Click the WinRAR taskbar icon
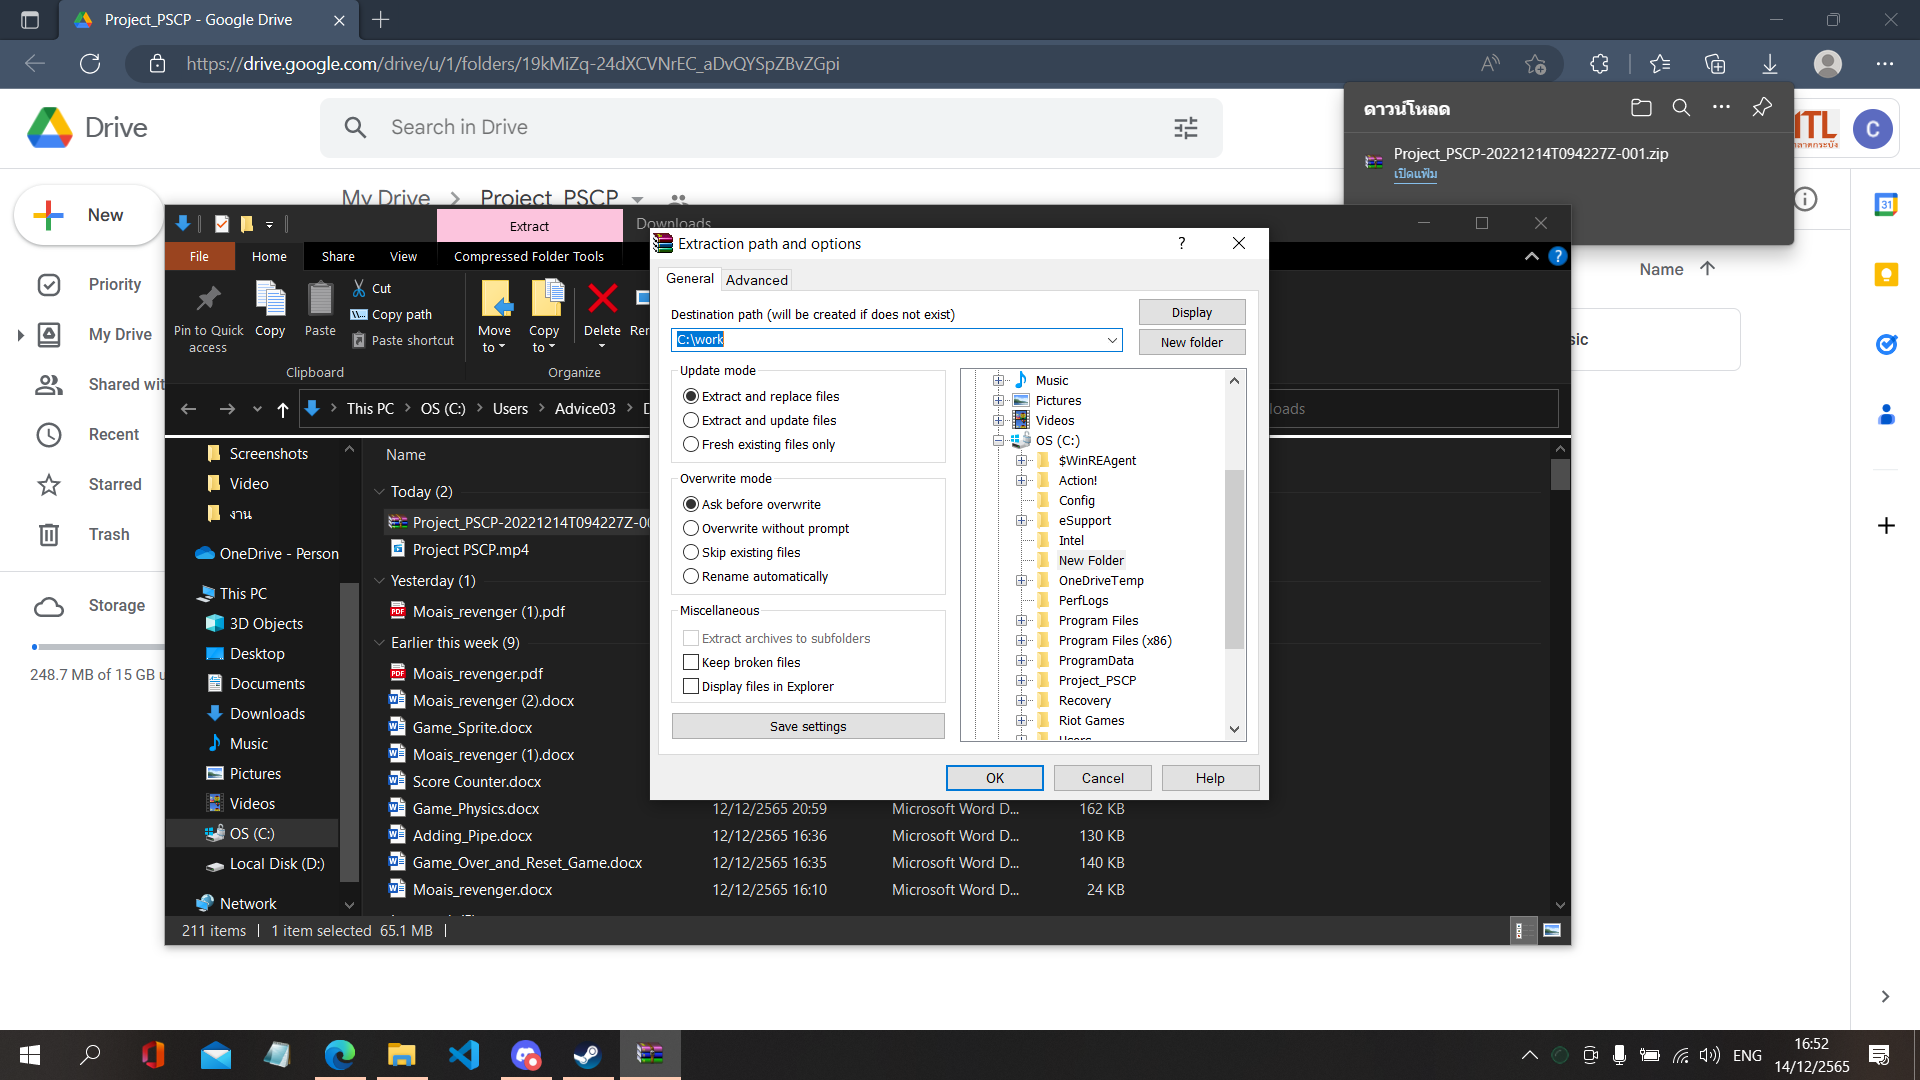The width and height of the screenshot is (1920, 1080). tap(650, 1055)
